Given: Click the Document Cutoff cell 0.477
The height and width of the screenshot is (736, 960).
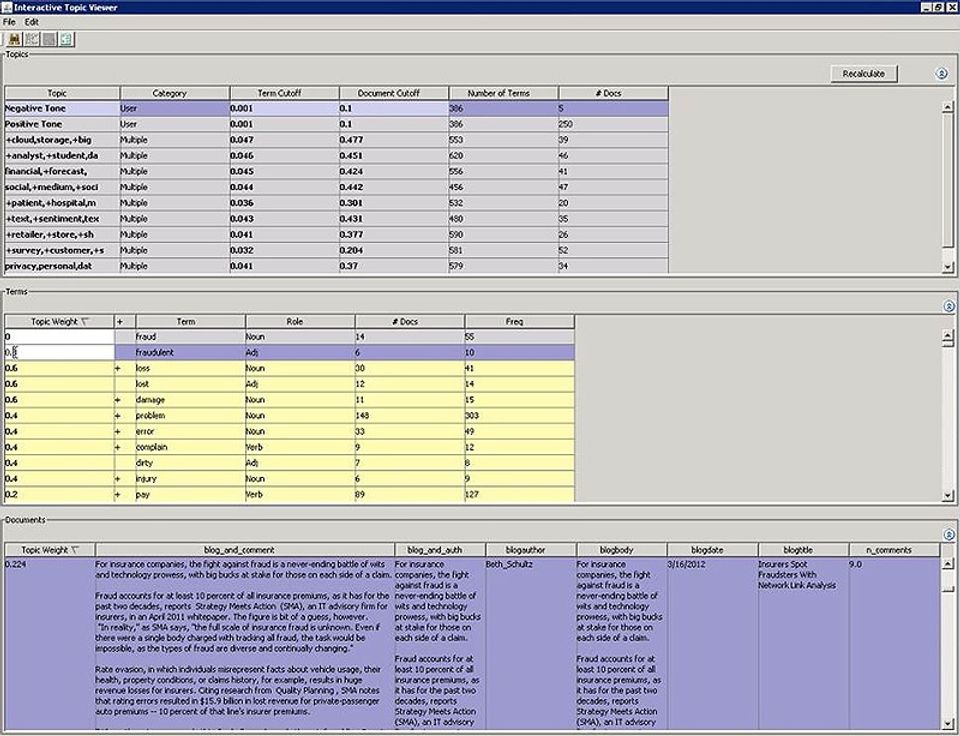Looking at the screenshot, I should click(394, 140).
